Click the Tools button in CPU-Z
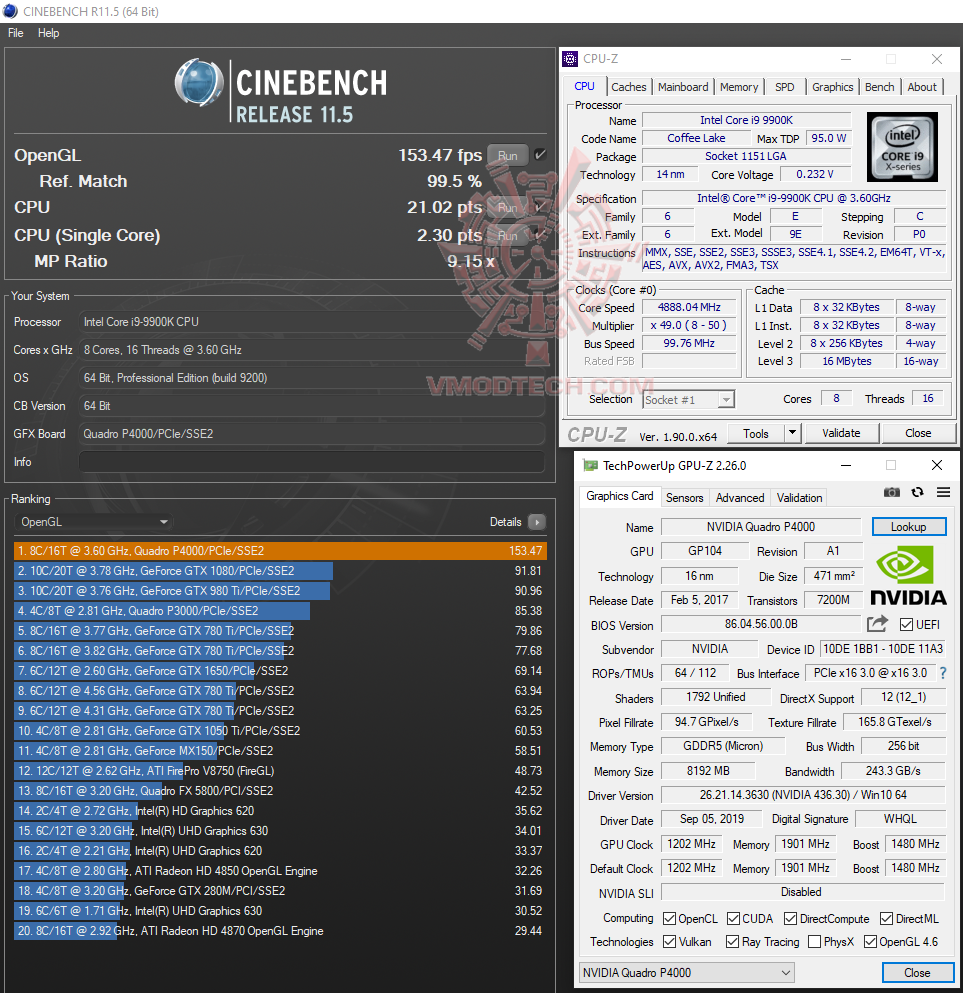The height and width of the screenshot is (993, 963). [756, 433]
